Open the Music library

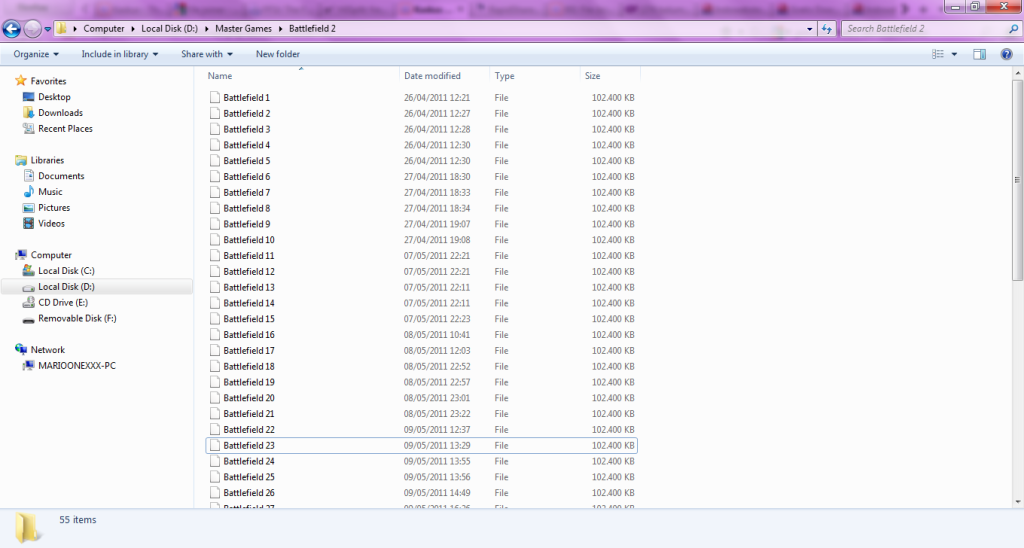pyautogui.click(x=50, y=192)
